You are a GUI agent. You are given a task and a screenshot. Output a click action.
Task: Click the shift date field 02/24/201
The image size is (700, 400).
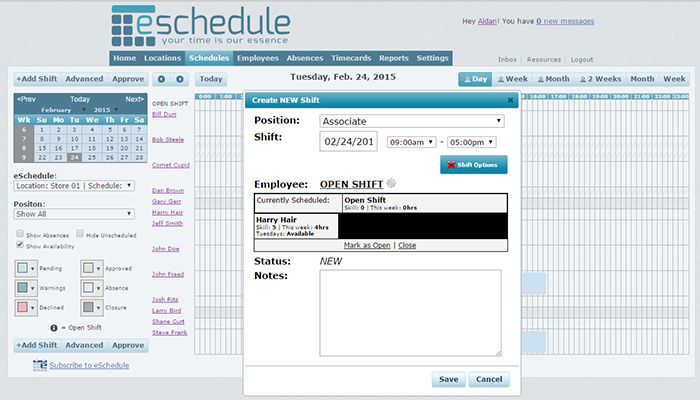[349, 142]
